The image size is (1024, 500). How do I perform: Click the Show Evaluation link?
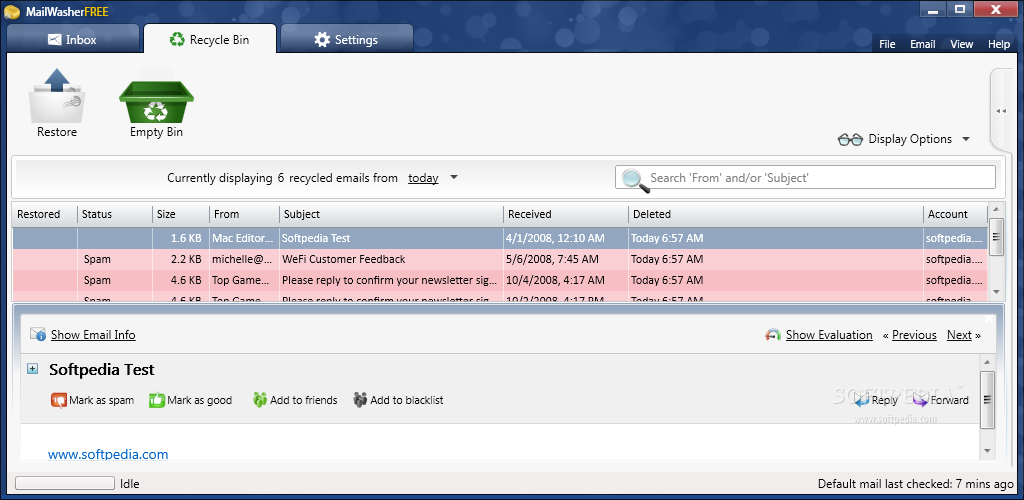click(829, 335)
